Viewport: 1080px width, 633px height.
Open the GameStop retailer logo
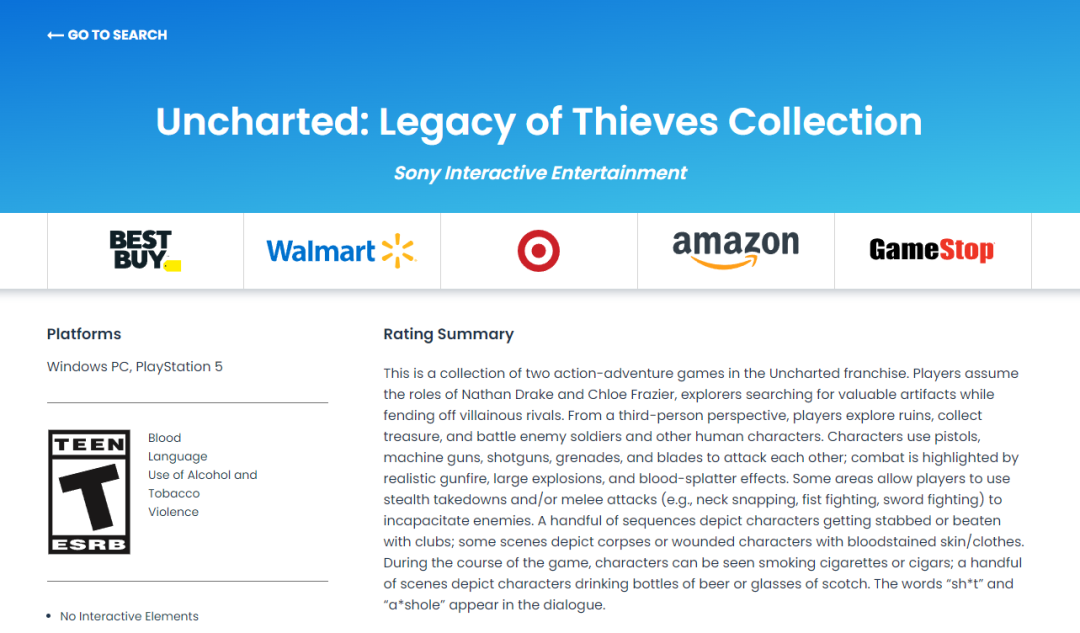[x=931, y=250]
